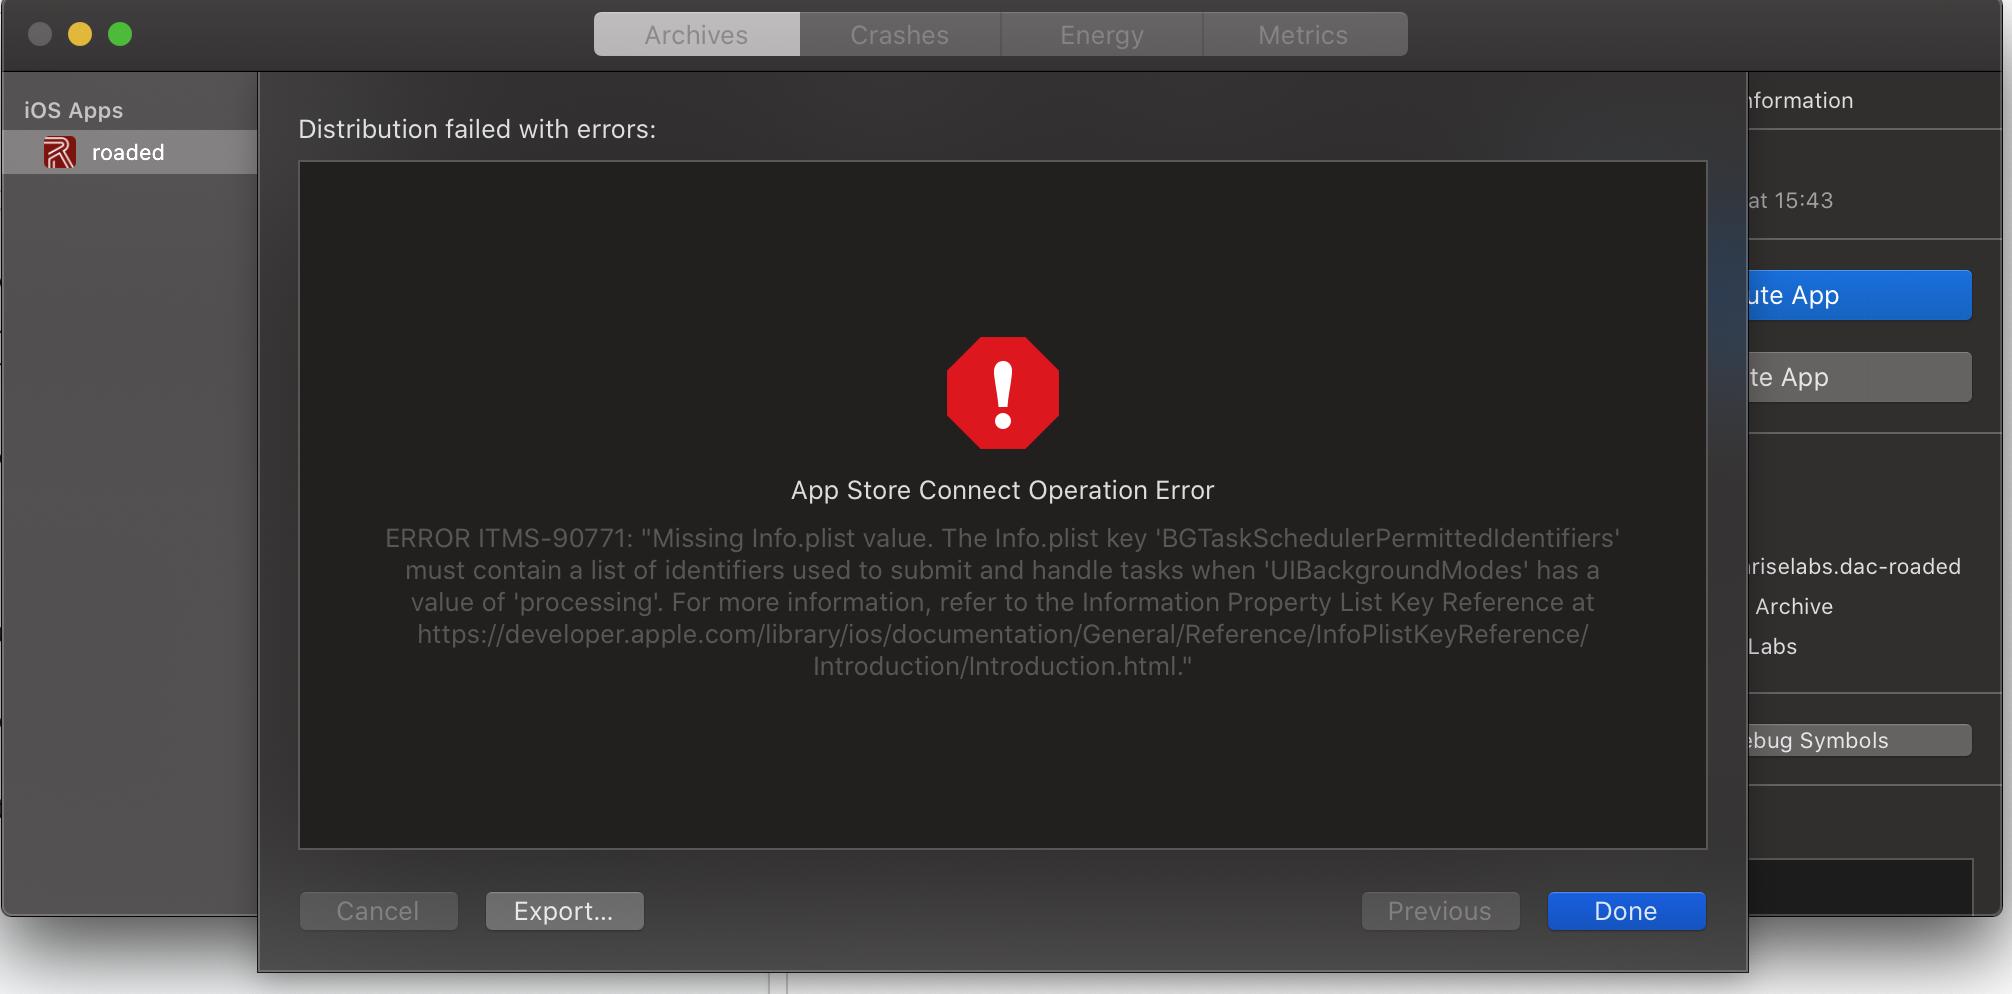Click the Export... button
2012x994 pixels.
pos(564,911)
